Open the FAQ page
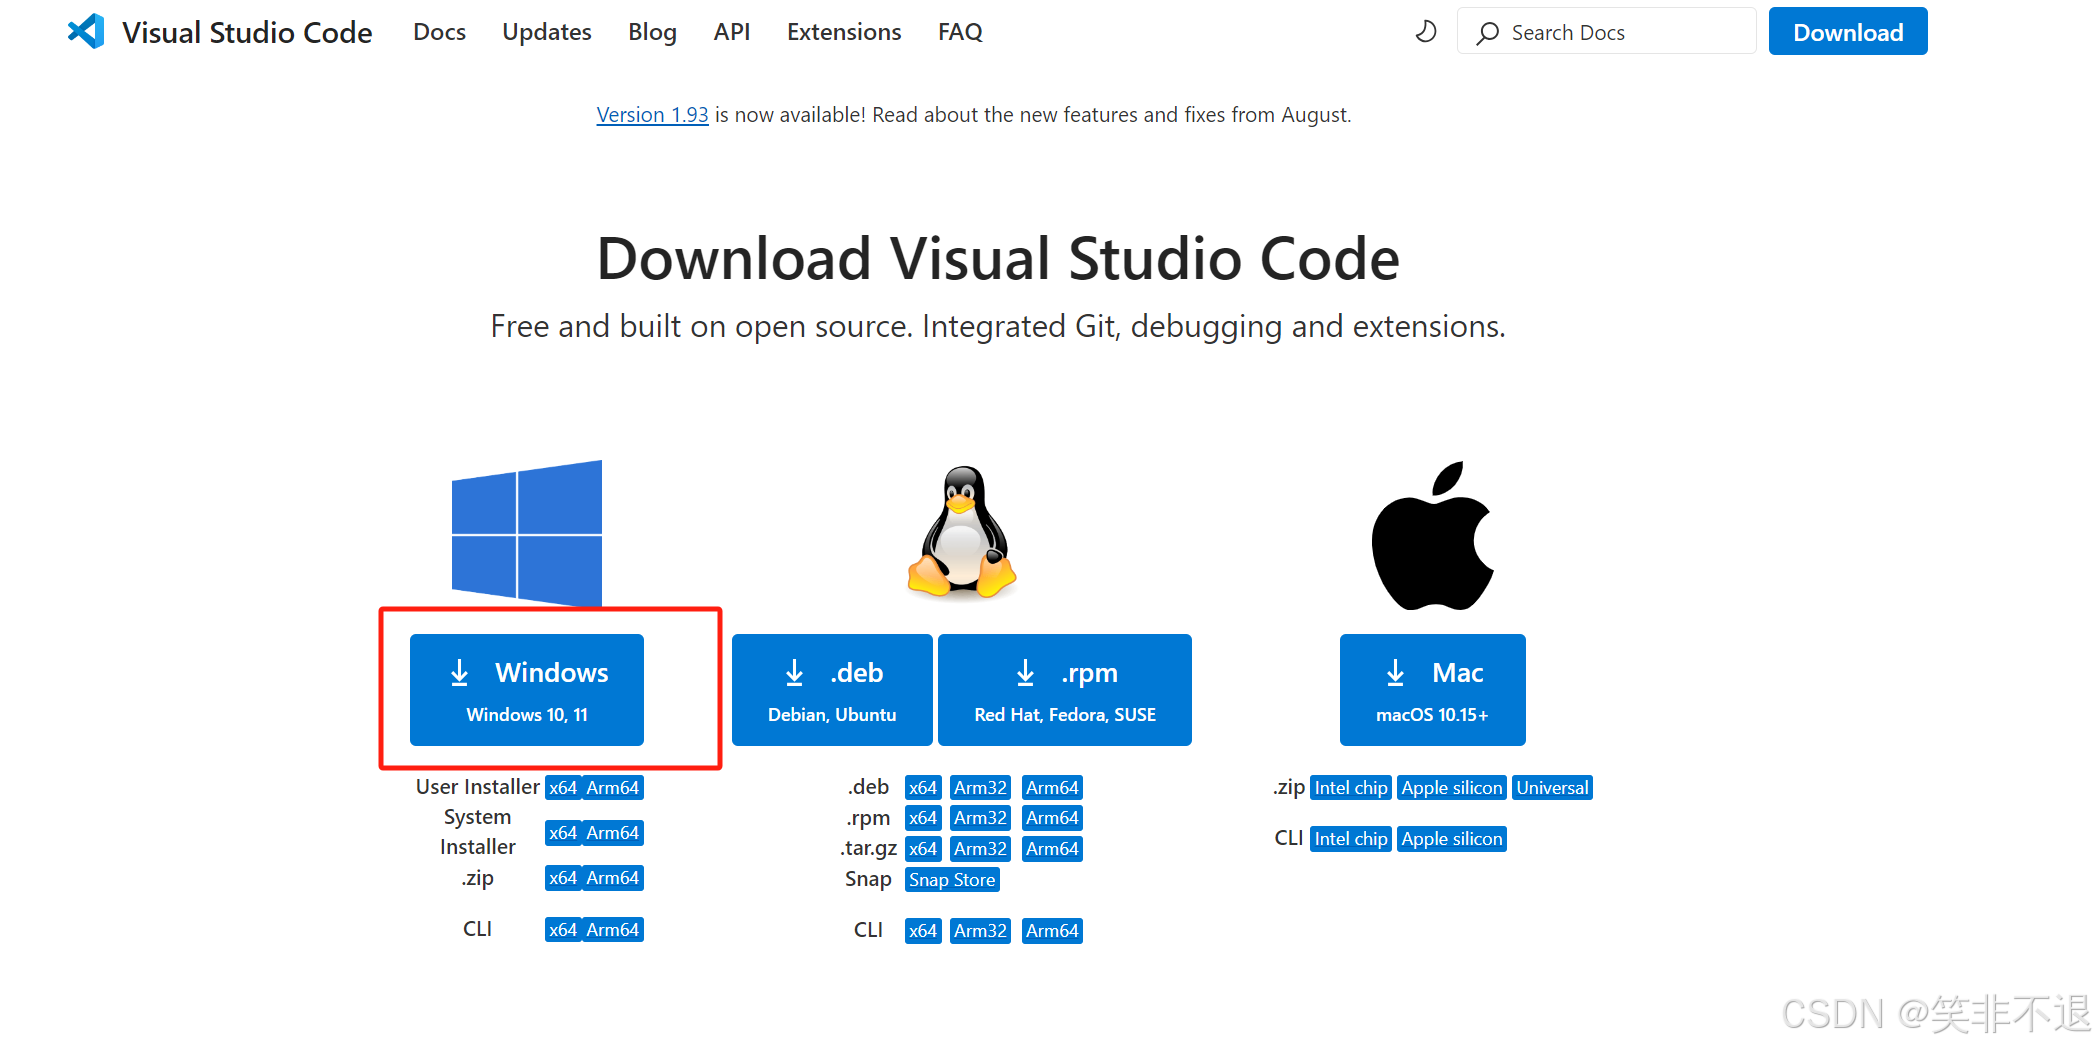2097x1048 pixels. (x=960, y=32)
